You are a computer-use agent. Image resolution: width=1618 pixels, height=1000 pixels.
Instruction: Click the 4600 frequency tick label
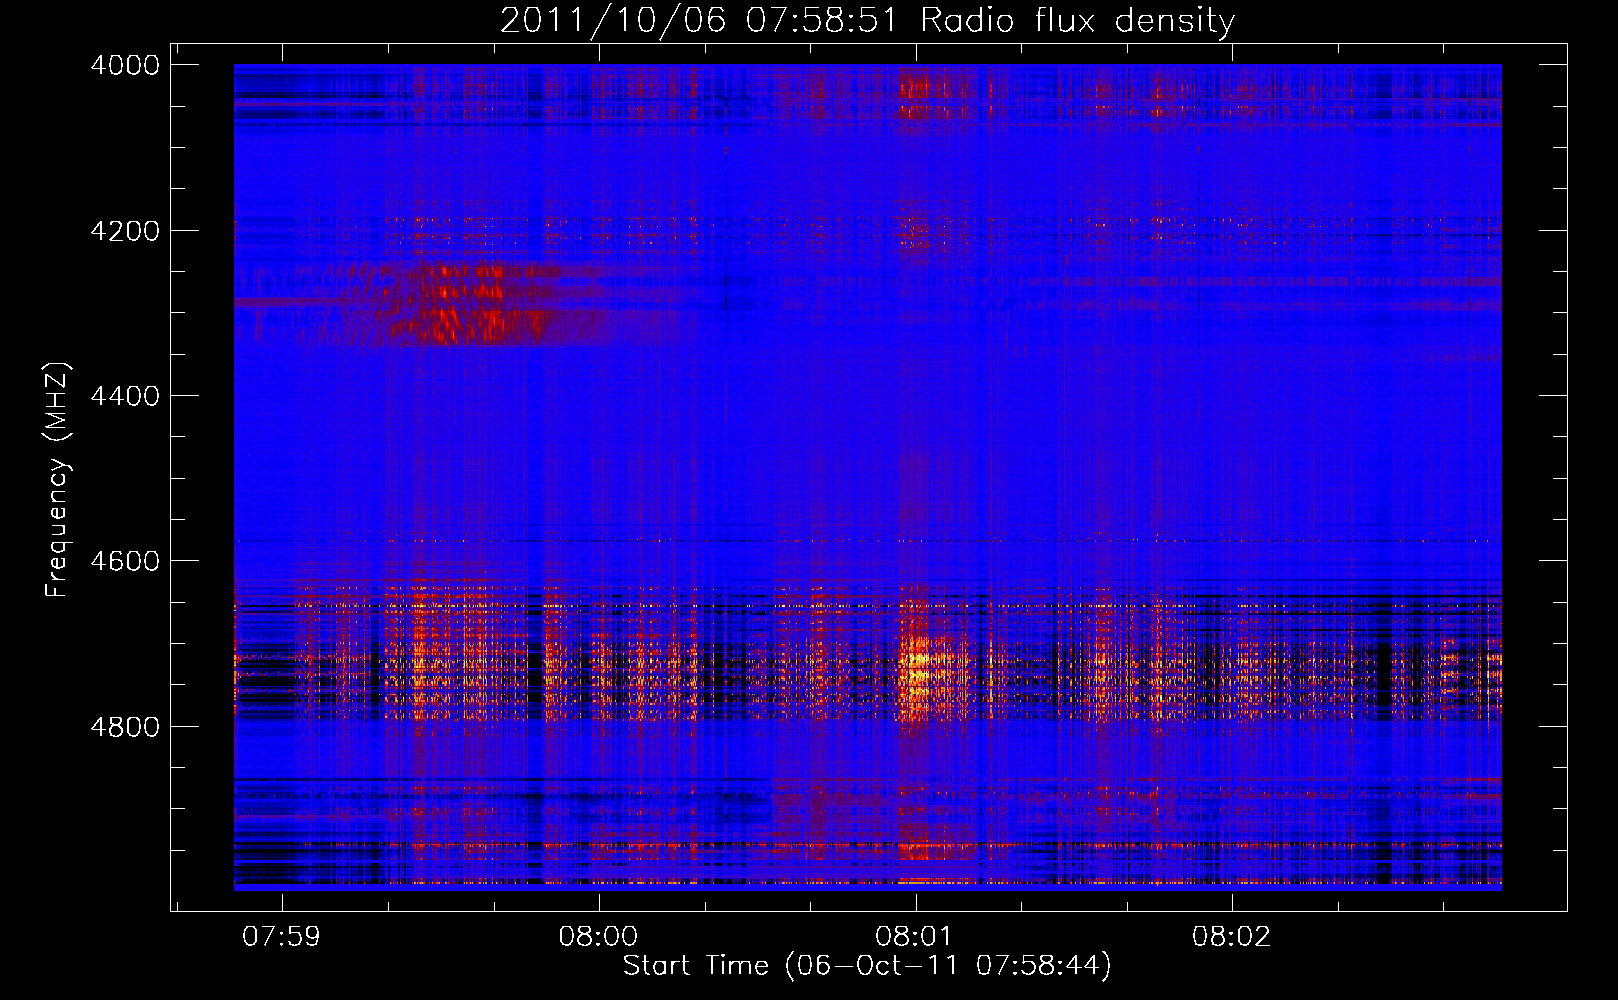124,561
